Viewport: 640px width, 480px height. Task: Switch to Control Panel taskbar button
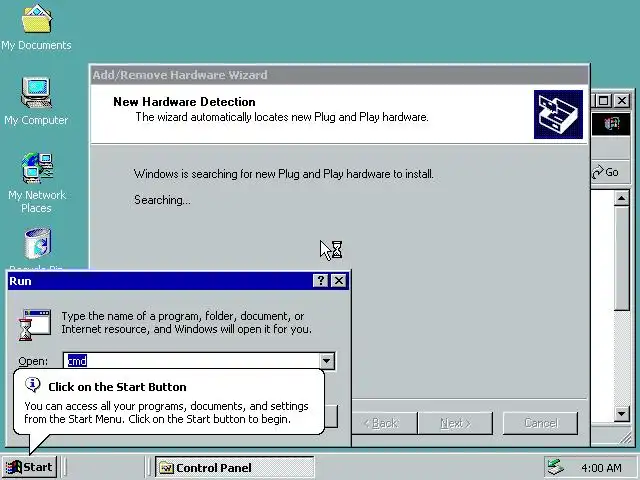click(234, 467)
